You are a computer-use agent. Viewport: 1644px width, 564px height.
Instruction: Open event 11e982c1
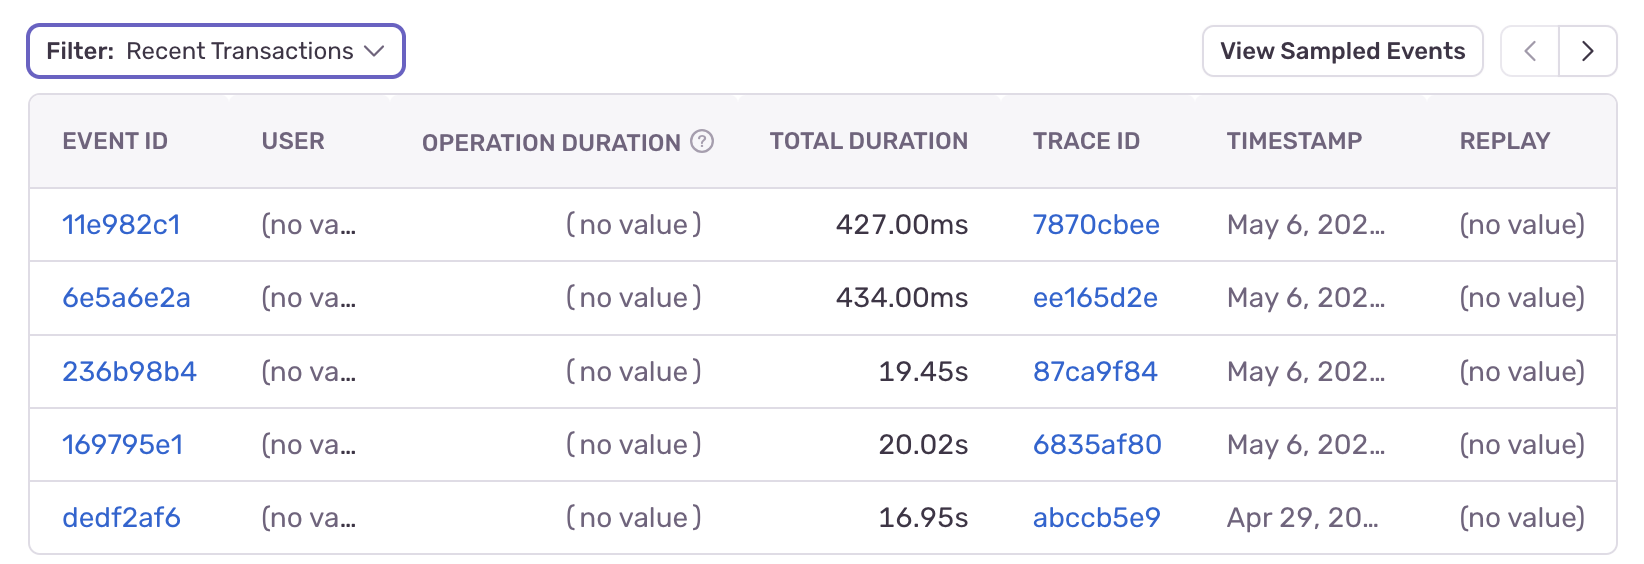pos(121,225)
